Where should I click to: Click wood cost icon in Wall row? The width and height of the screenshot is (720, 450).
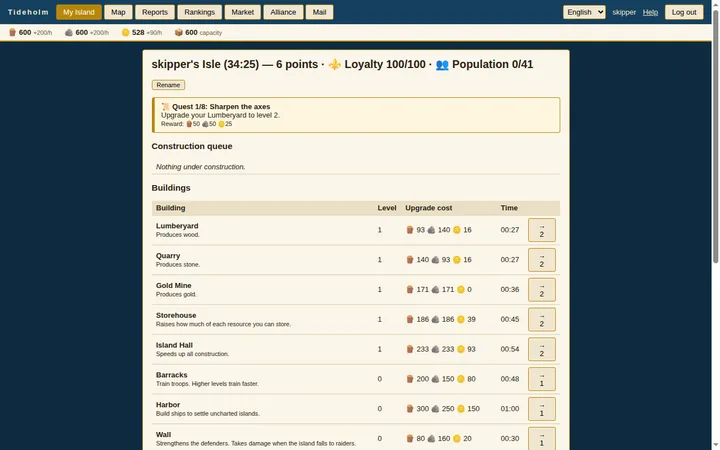pyautogui.click(x=410, y=439)
